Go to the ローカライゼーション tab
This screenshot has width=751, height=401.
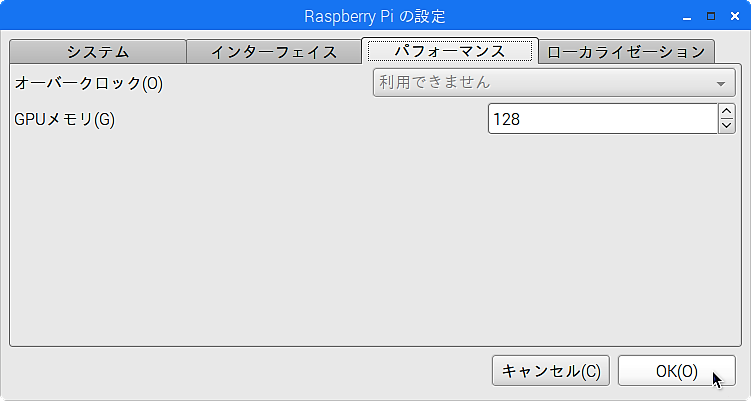626,51
